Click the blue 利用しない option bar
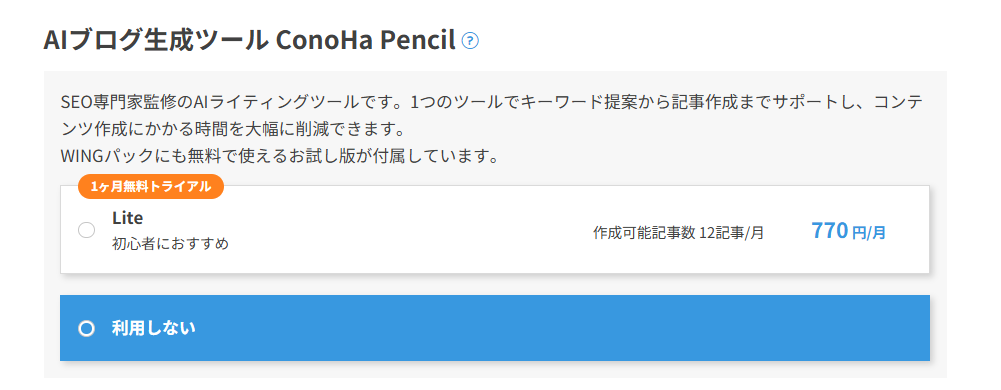This screenshot has height=390, width=1001. [x=495, y=328]
